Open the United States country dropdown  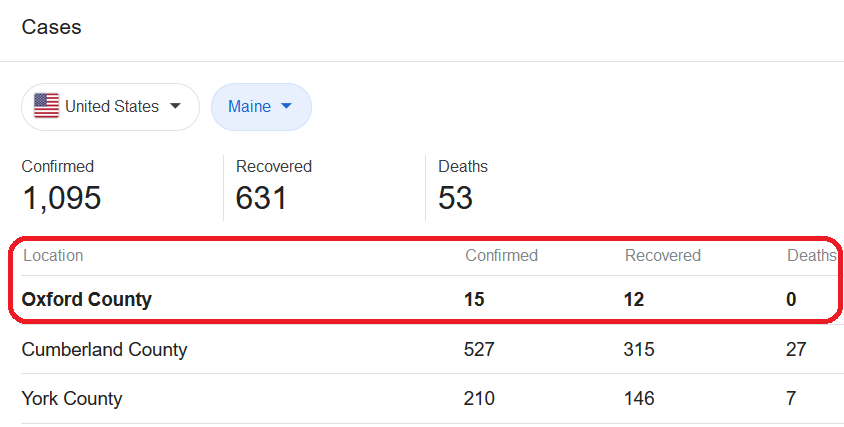pos(110,107)
